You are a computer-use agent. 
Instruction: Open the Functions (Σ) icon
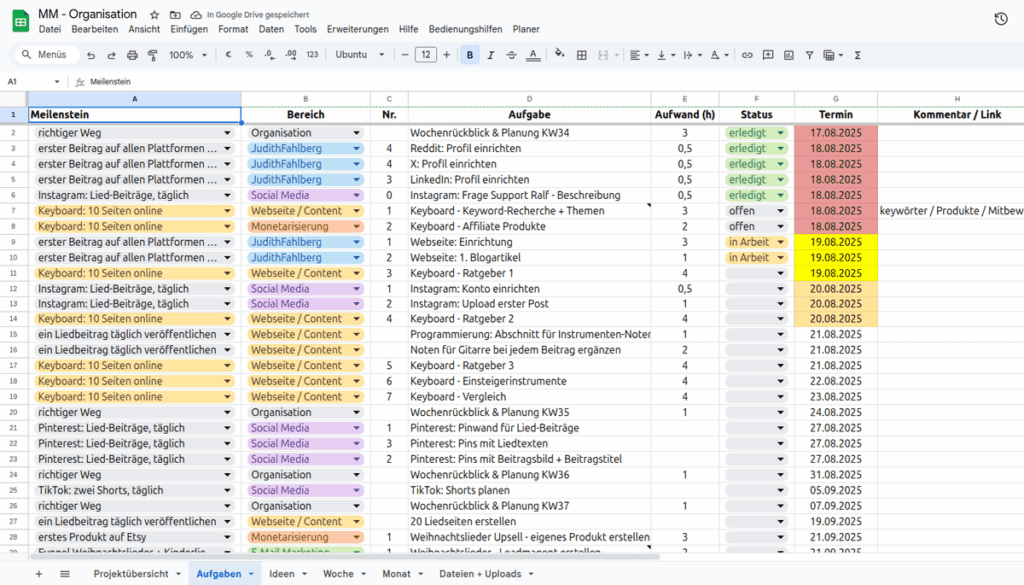pyautogui.click(x=859, y=55)
